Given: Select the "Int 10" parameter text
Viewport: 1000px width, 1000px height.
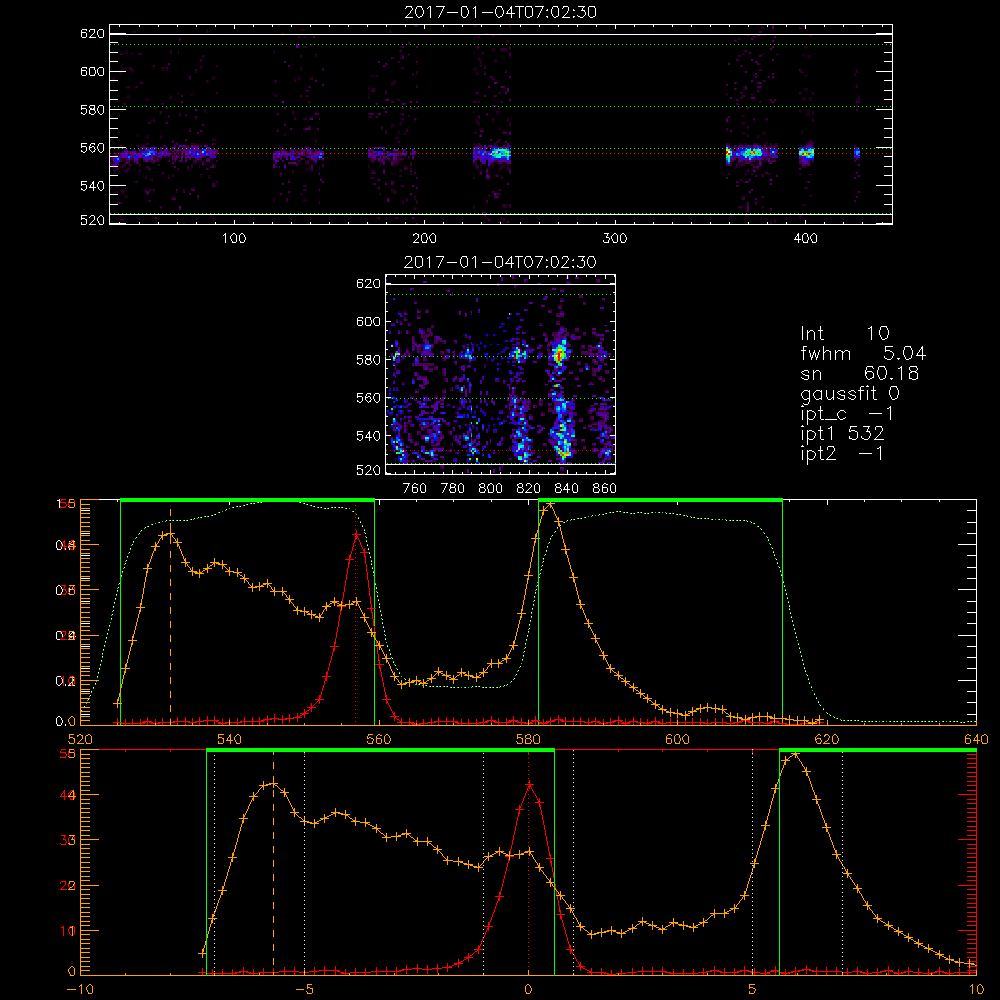Looking at the screenshot, I should (x=845, y=333).
